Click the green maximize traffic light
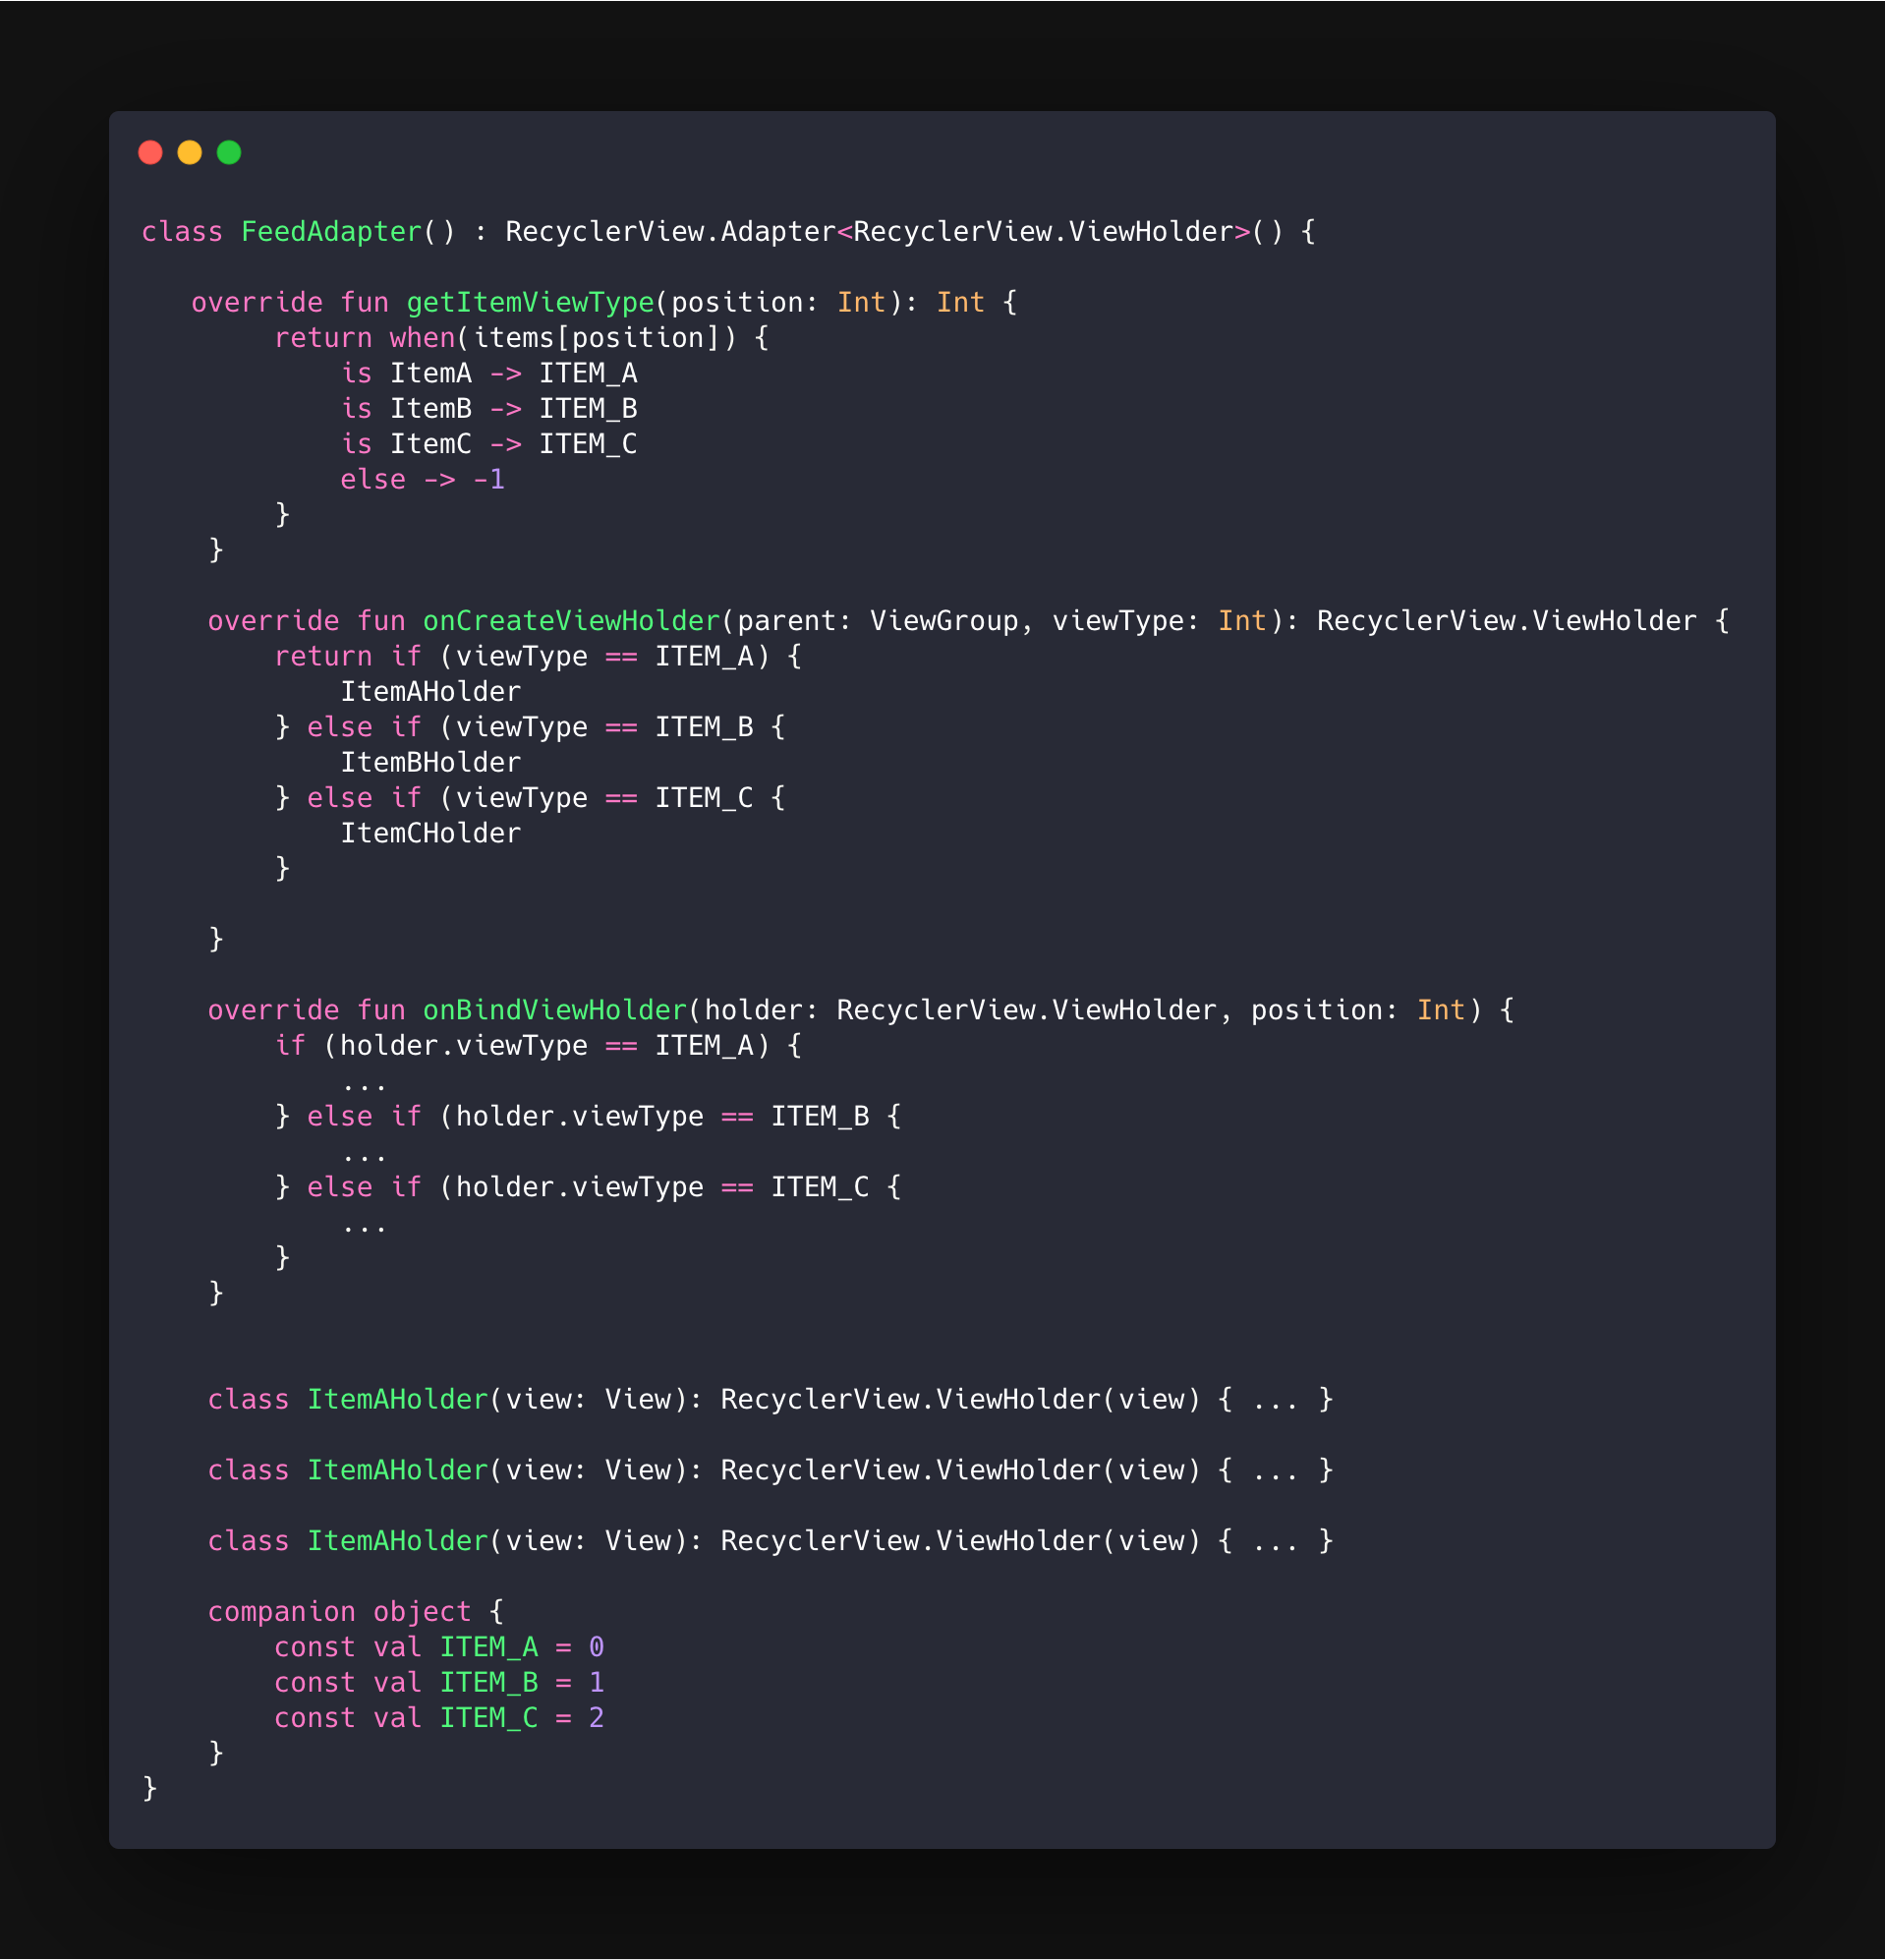The image size is (1885, 1960). click(228, 152)
